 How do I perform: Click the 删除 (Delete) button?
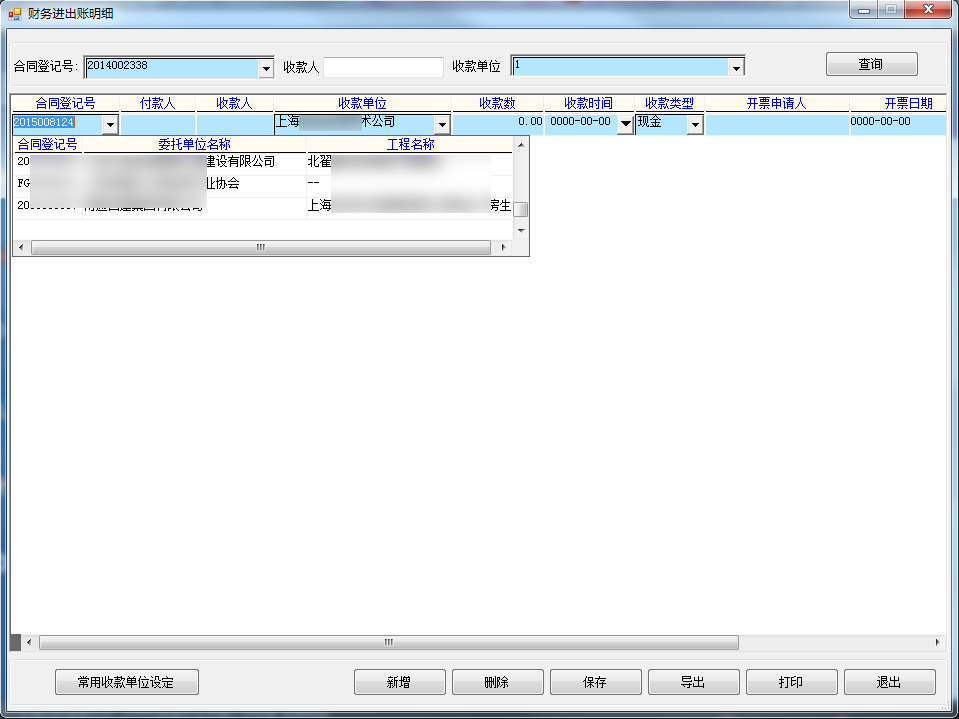point(497,681)
